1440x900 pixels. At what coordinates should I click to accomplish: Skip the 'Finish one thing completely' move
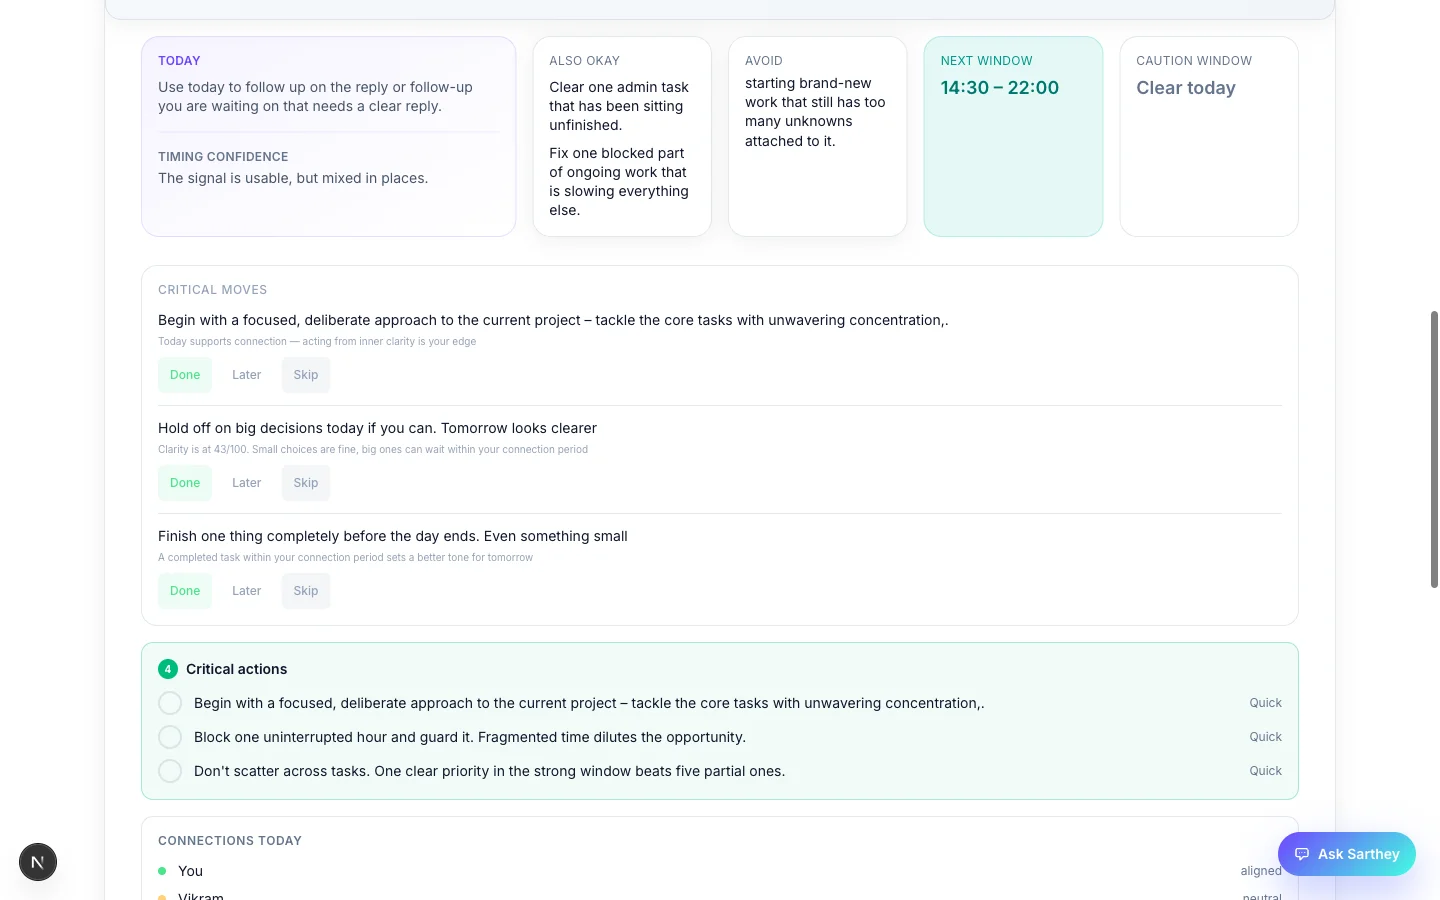[306, 591]
